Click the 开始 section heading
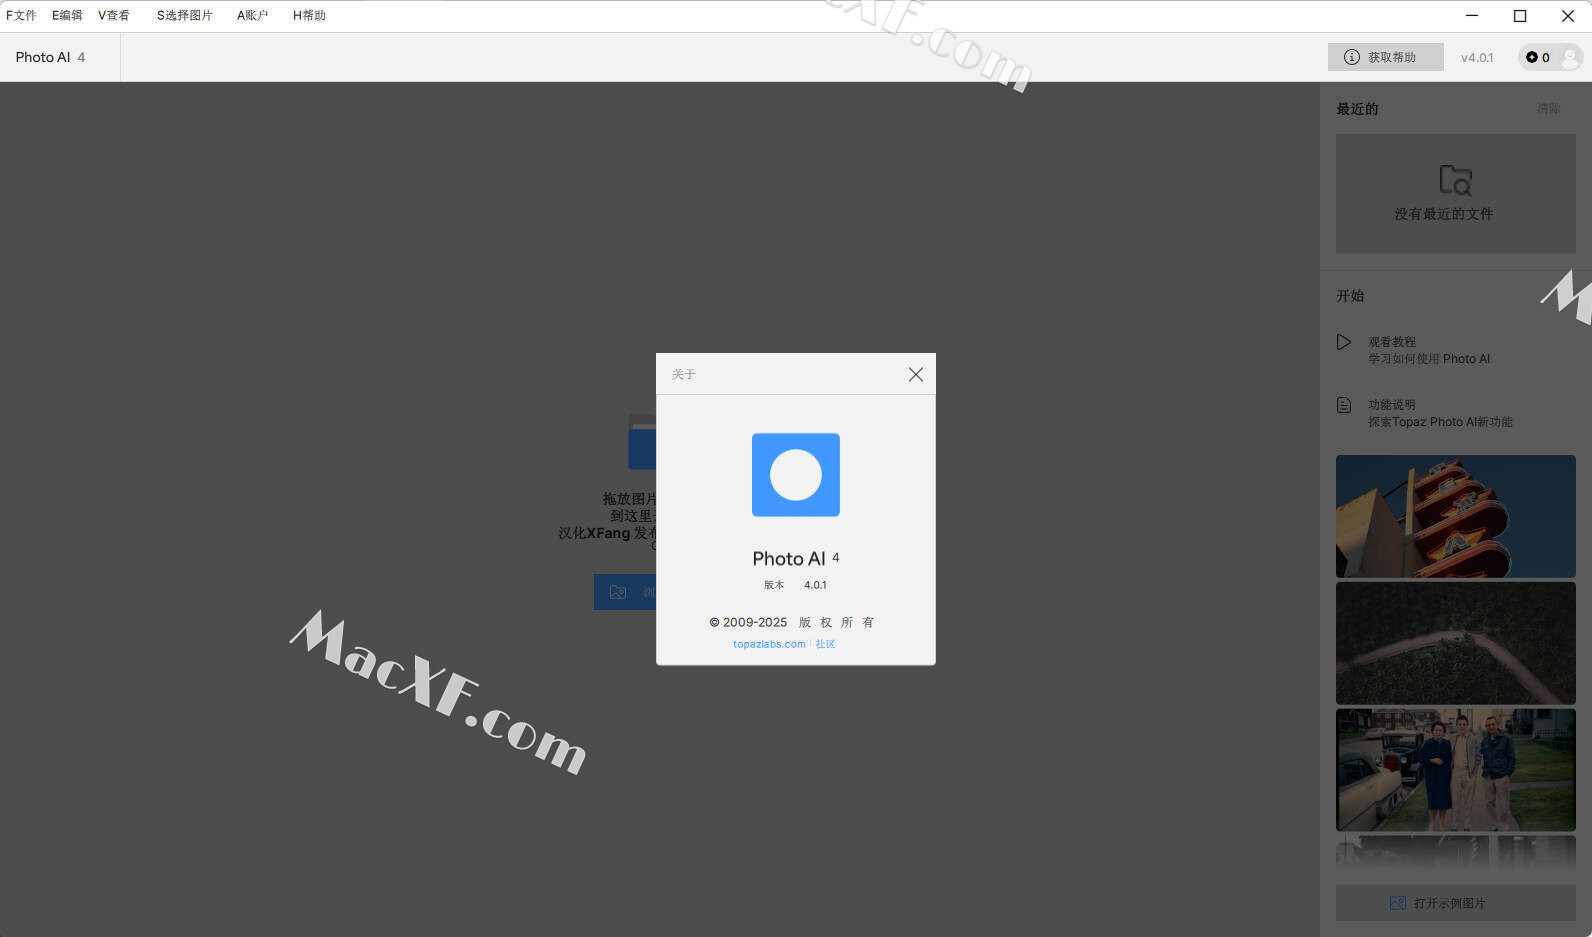 point(1350,296)
